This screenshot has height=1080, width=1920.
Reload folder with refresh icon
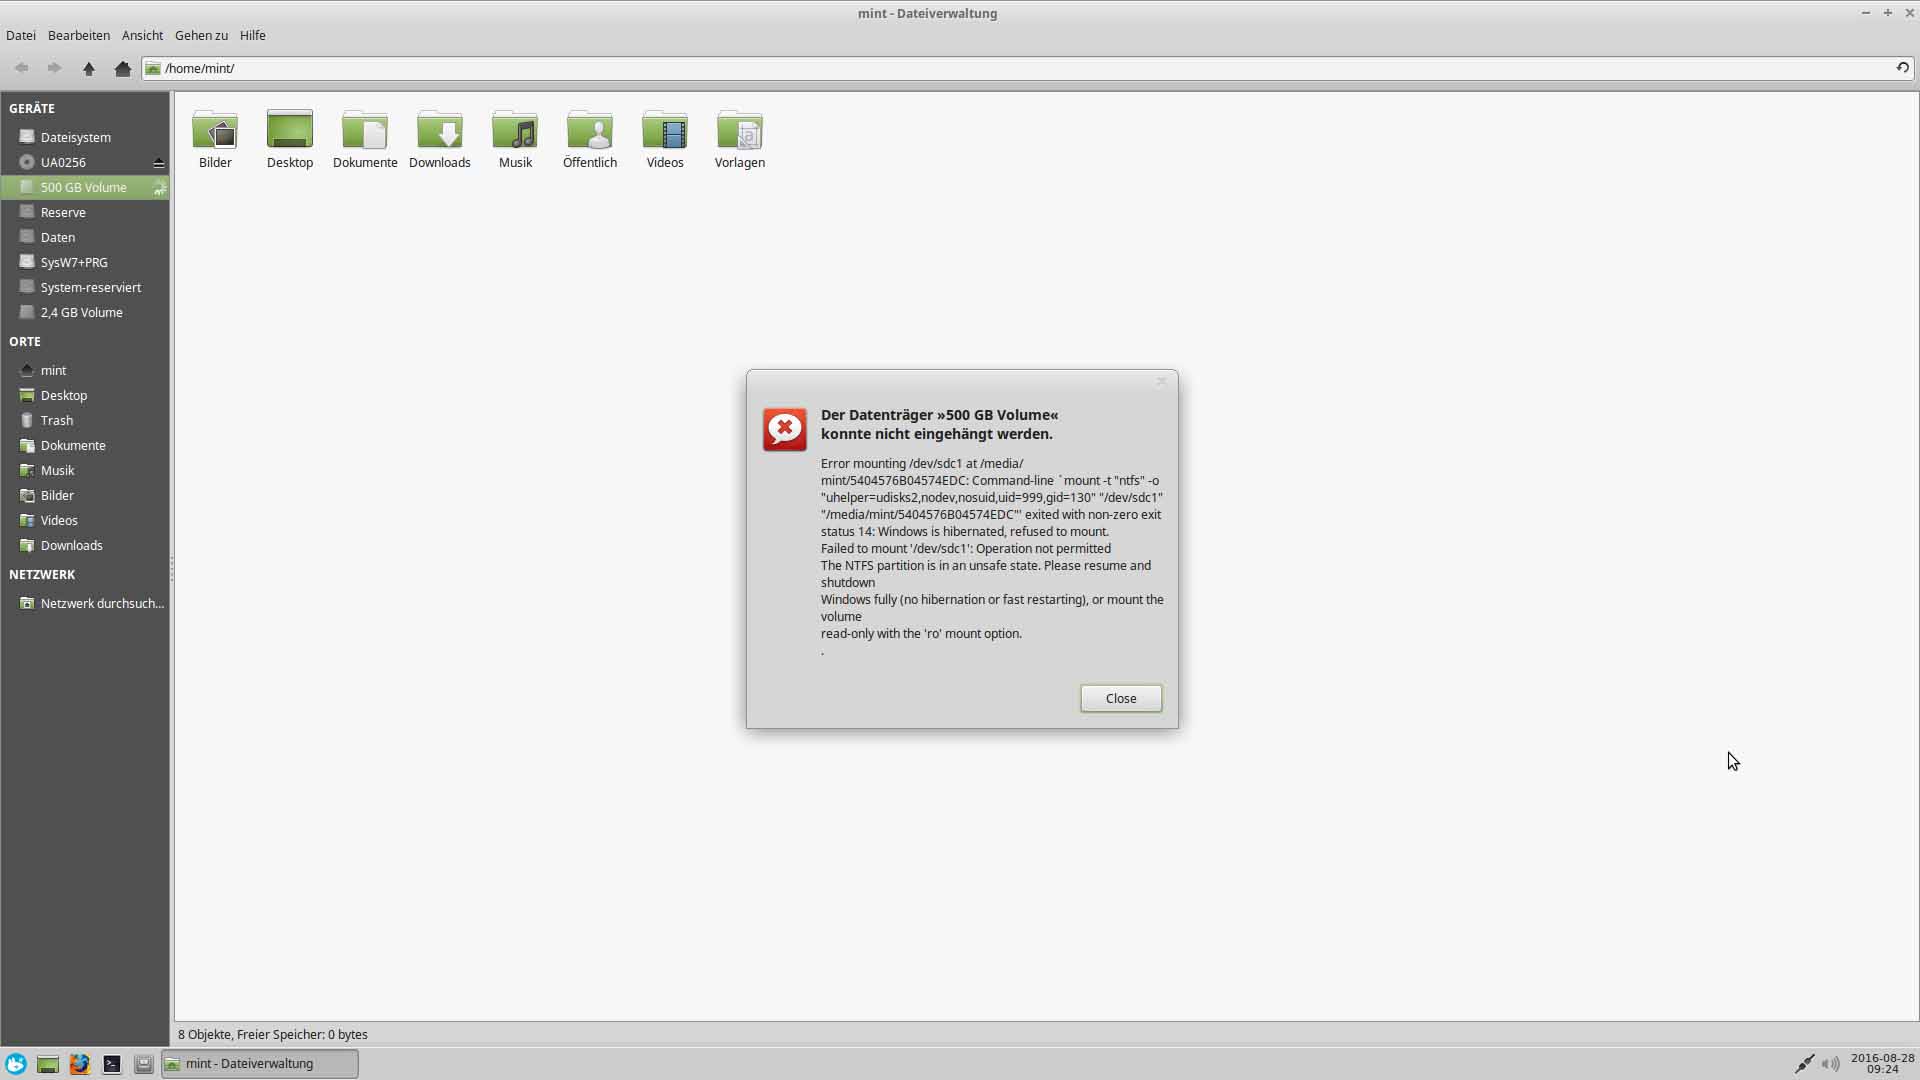pos(1902,68)
